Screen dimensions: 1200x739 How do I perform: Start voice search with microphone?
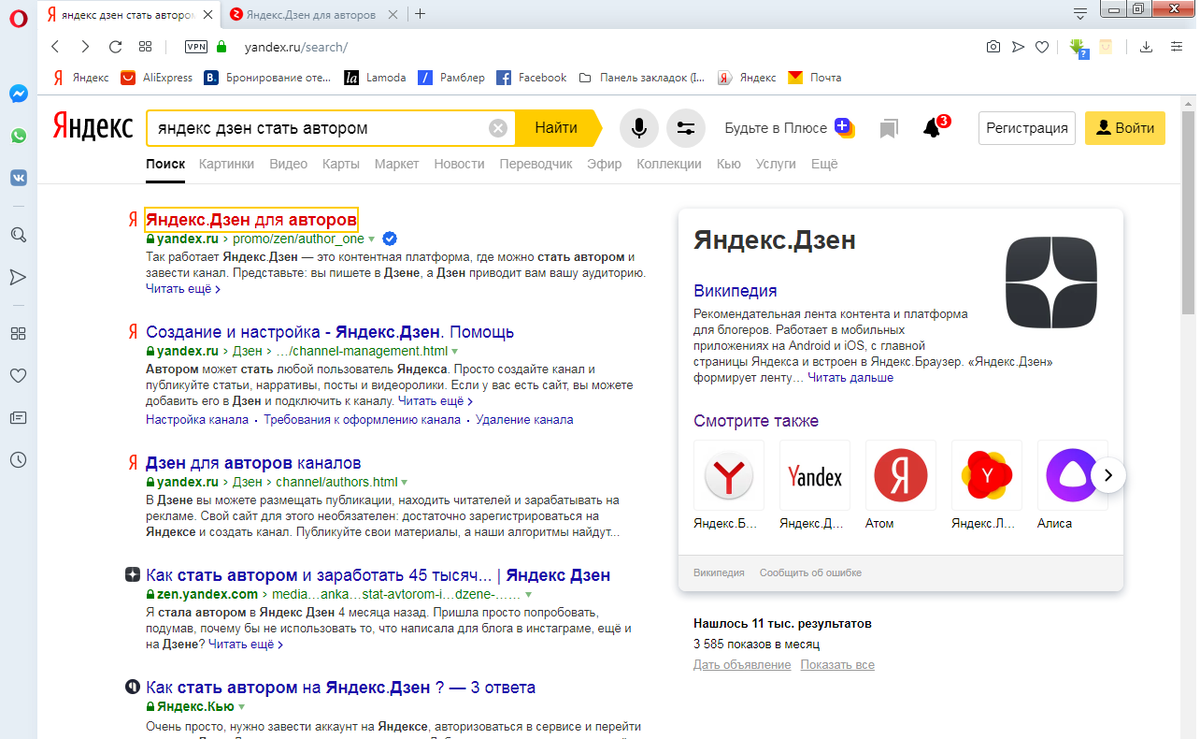(638, 128)
